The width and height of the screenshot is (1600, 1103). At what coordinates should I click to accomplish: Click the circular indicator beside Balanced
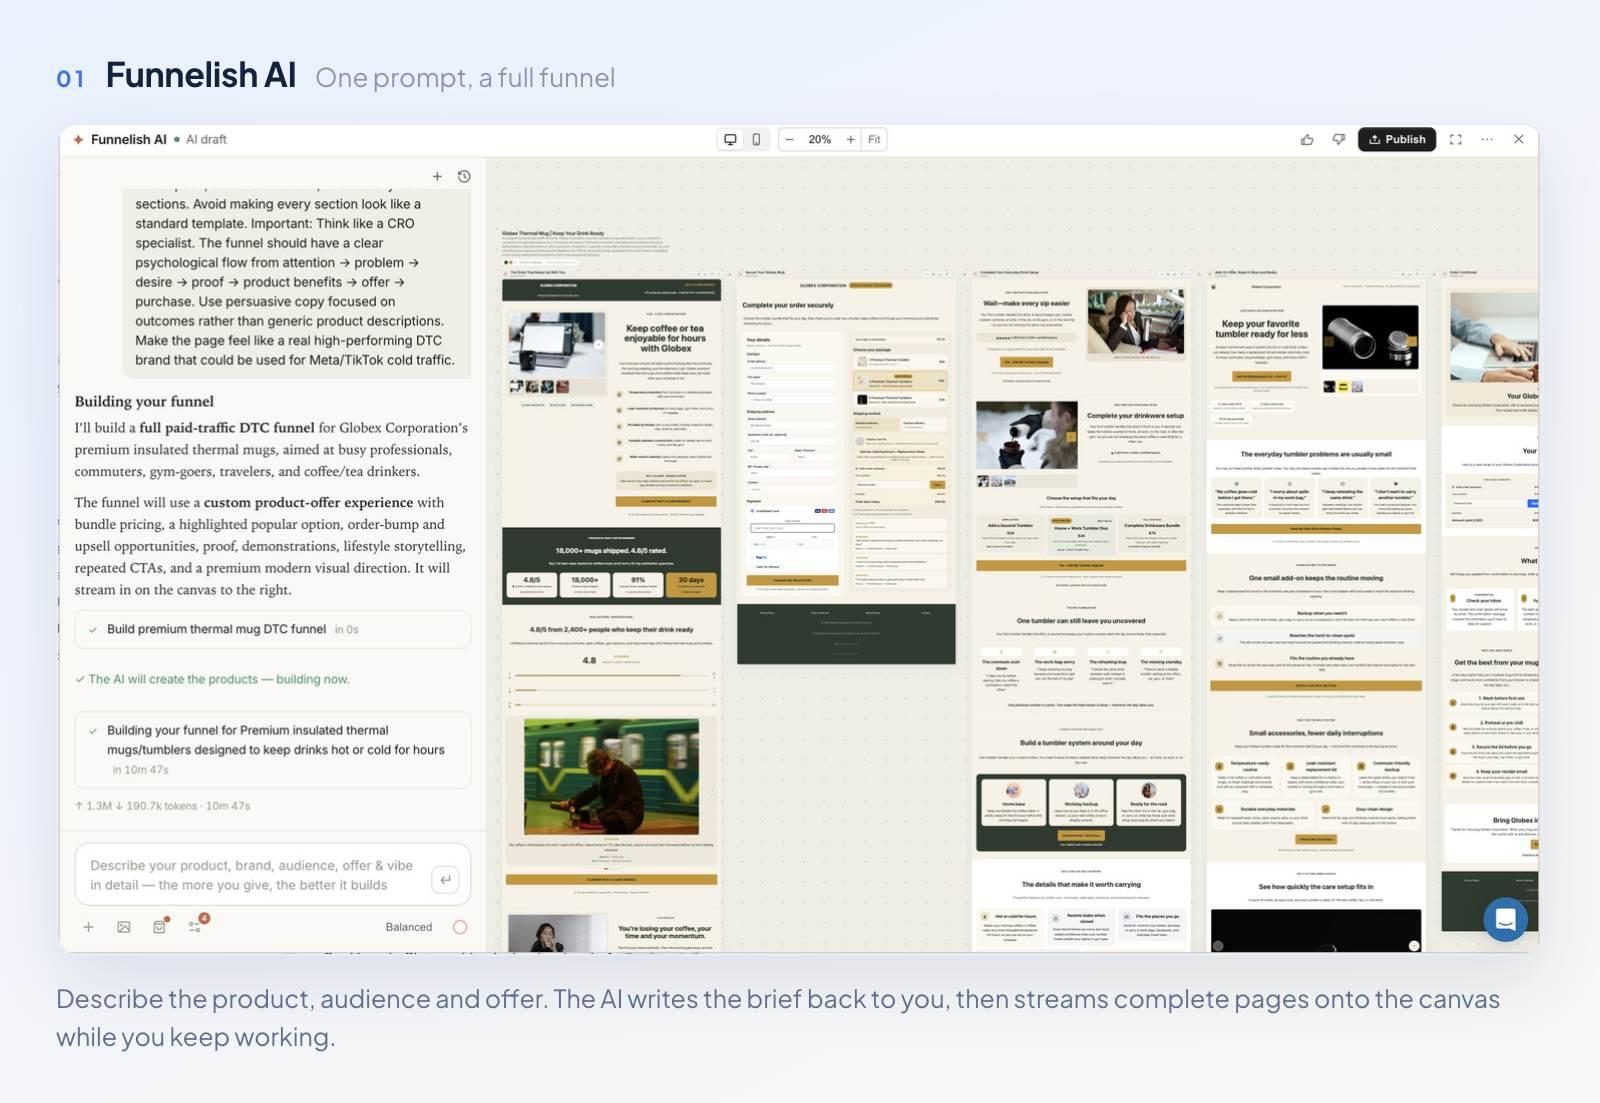tap(460, 927)
